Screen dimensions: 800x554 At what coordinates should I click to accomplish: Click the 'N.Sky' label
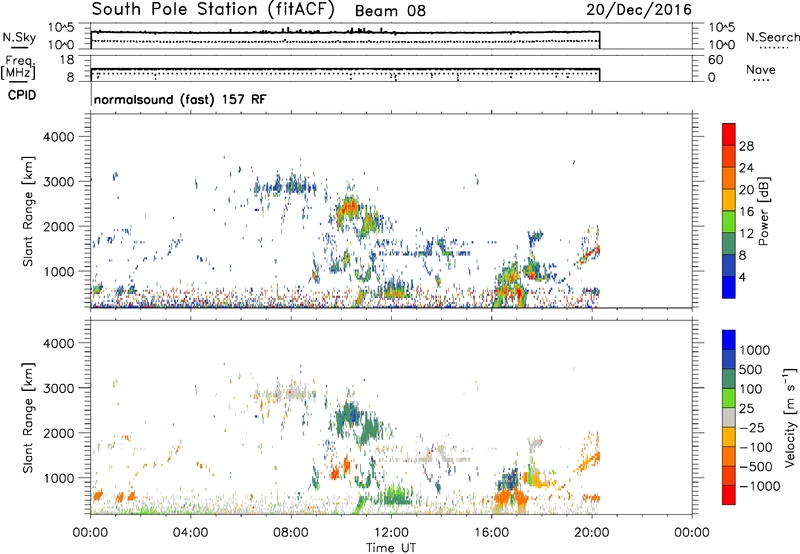click(19, 37)
